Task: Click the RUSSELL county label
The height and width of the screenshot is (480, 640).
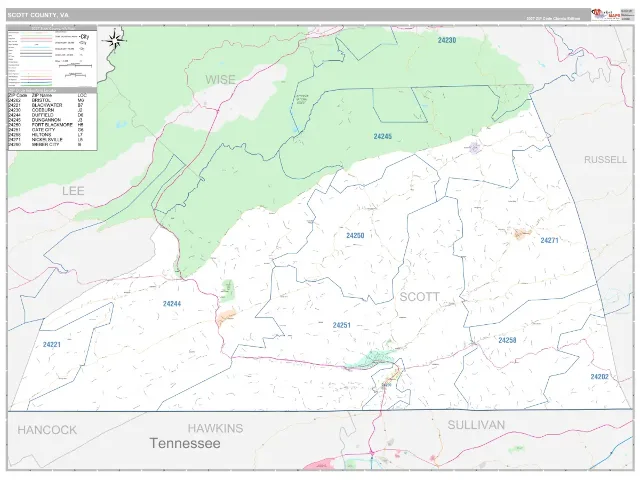Action: click(x=605, y=160)
